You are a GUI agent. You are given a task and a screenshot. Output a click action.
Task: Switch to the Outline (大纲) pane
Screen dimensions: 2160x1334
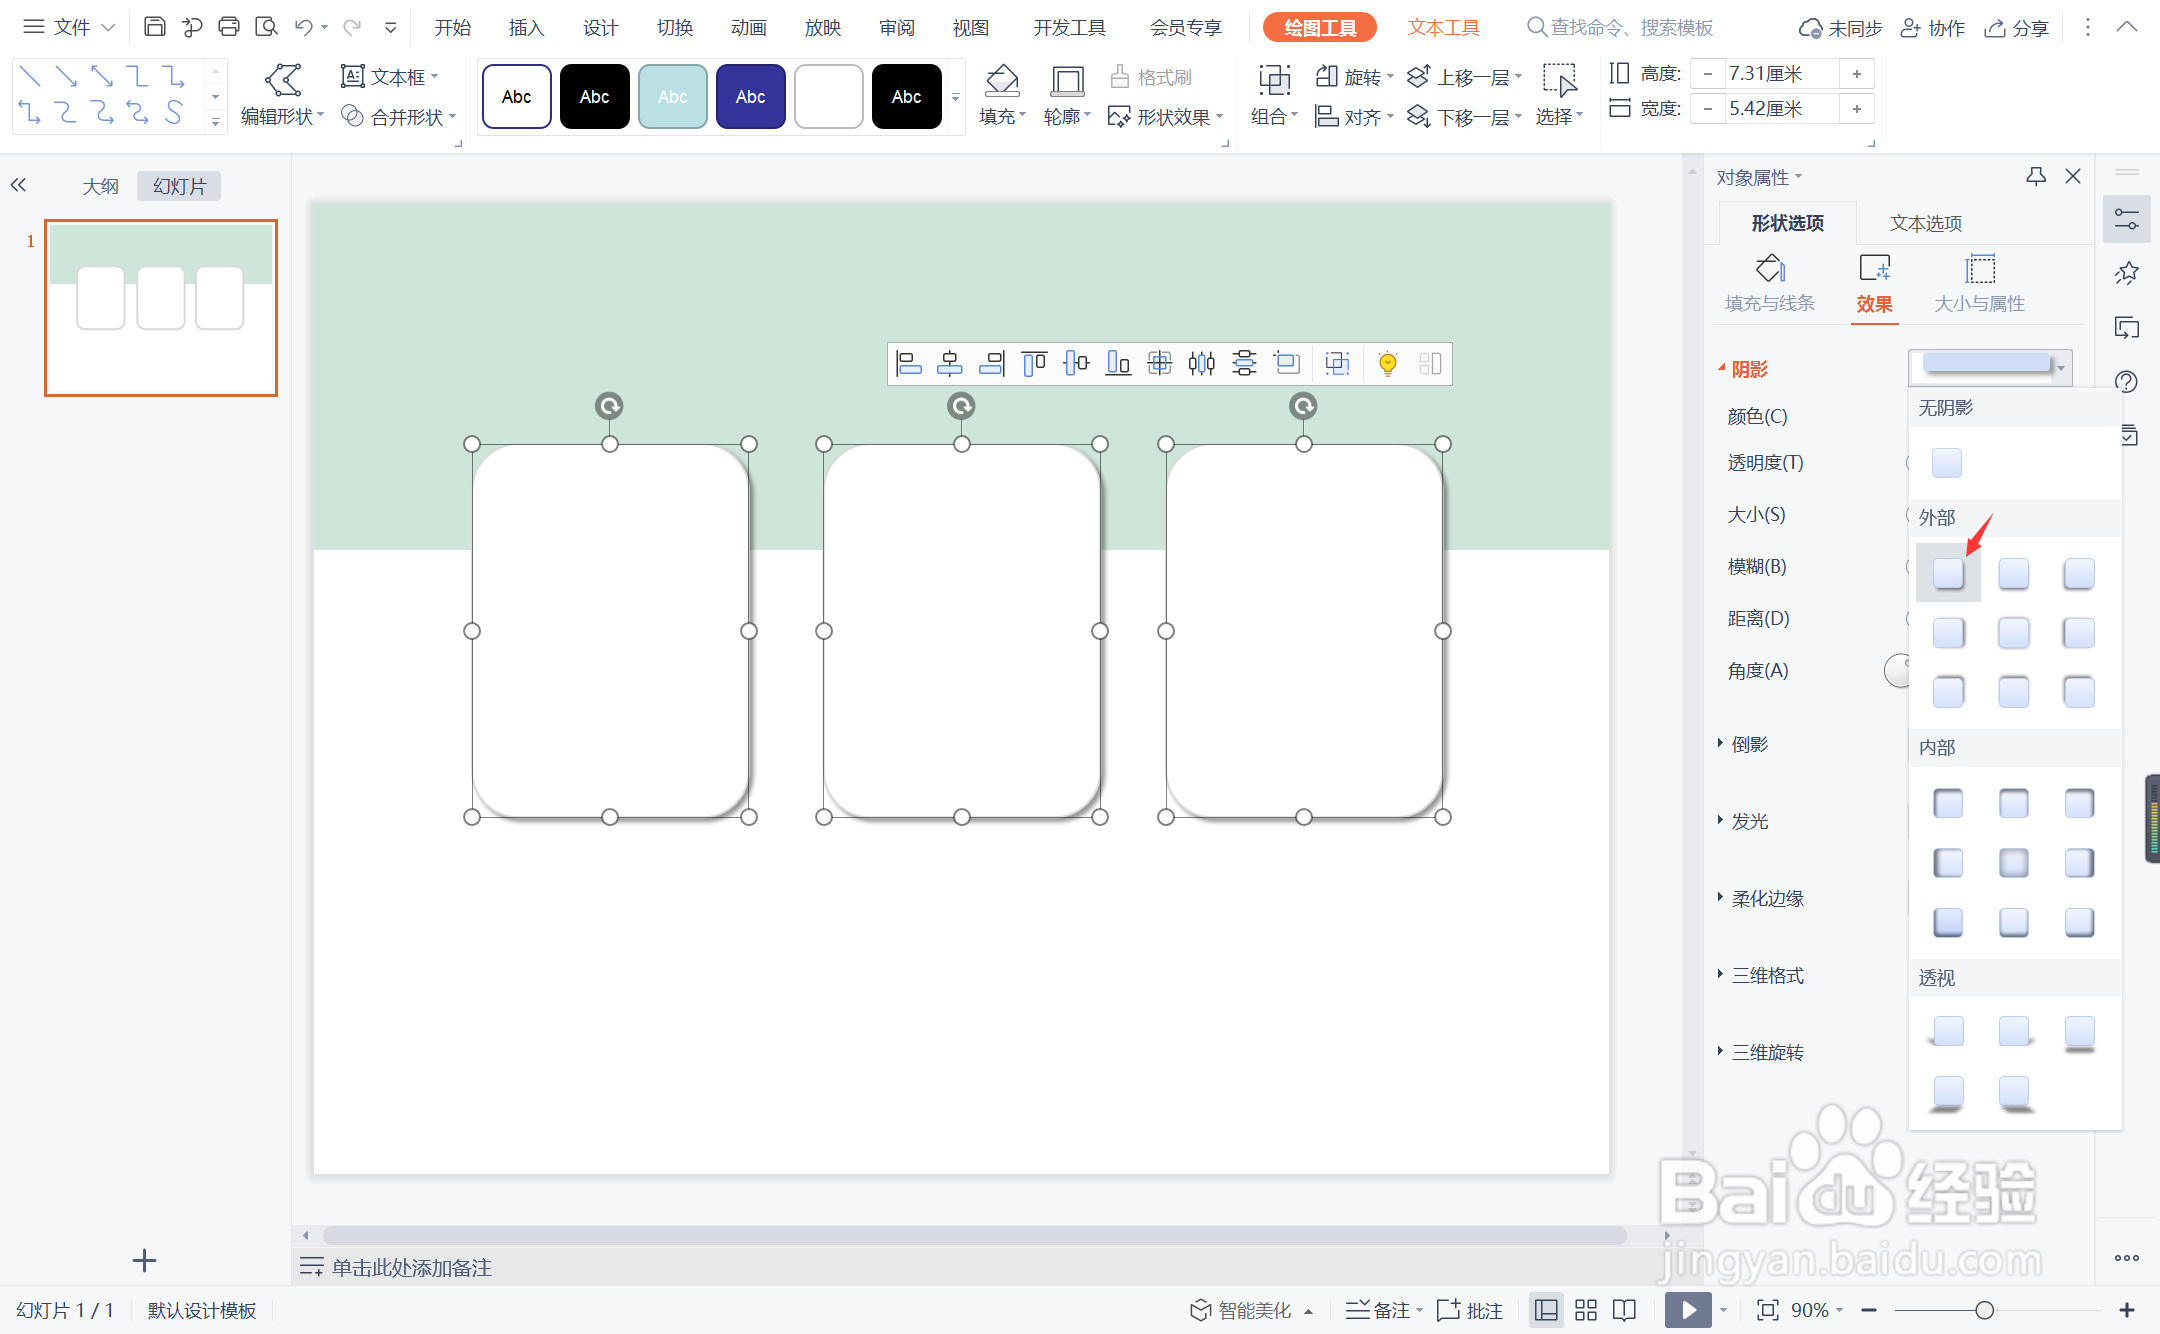coord(100,186)
